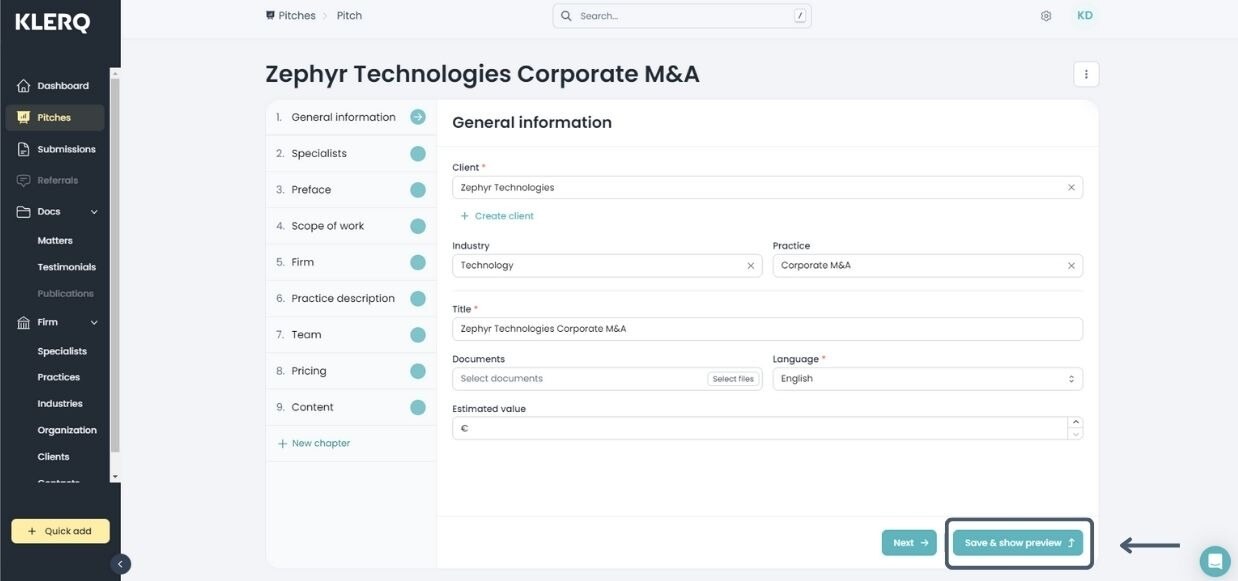1238x581 pixels.
Task: Clear the Practice Corporate M&A selection
Action: [x=1071, y=265]
